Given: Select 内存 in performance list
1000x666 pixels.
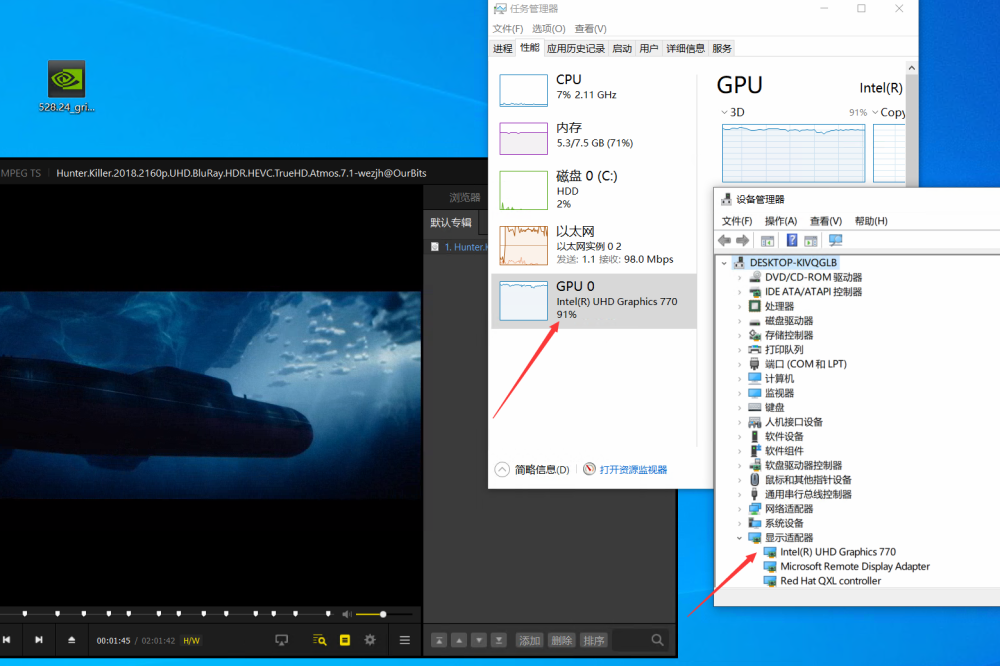Looking at the screenshot, I should 594,137.
